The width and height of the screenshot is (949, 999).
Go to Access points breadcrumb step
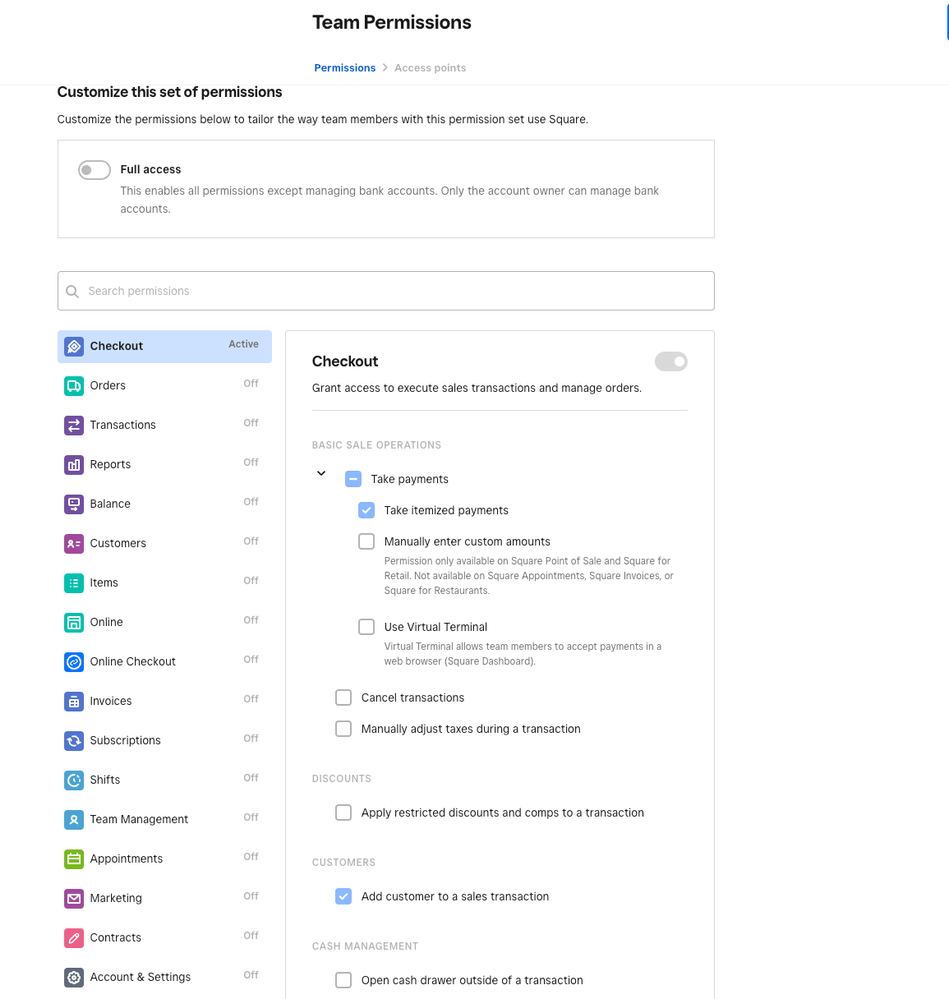click(x=430, y=68)
